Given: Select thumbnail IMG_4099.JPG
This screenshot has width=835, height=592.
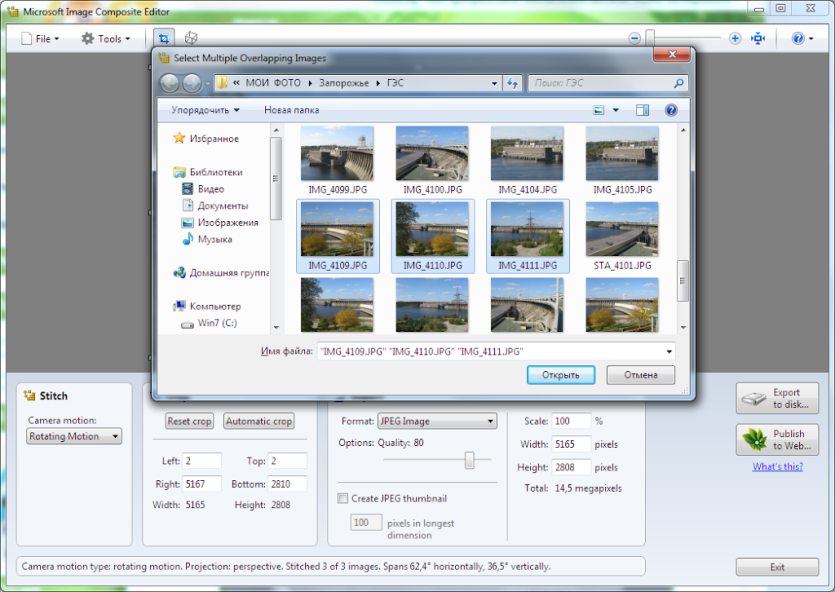Looking at the screenshot, I should [338, 161].
